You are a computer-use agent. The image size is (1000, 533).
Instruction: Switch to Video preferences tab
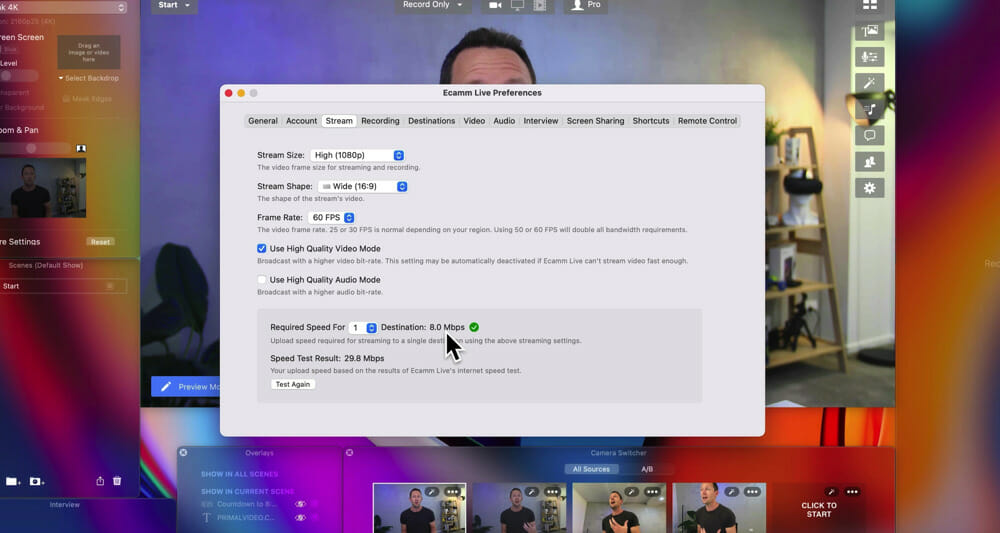coord(474,120)
